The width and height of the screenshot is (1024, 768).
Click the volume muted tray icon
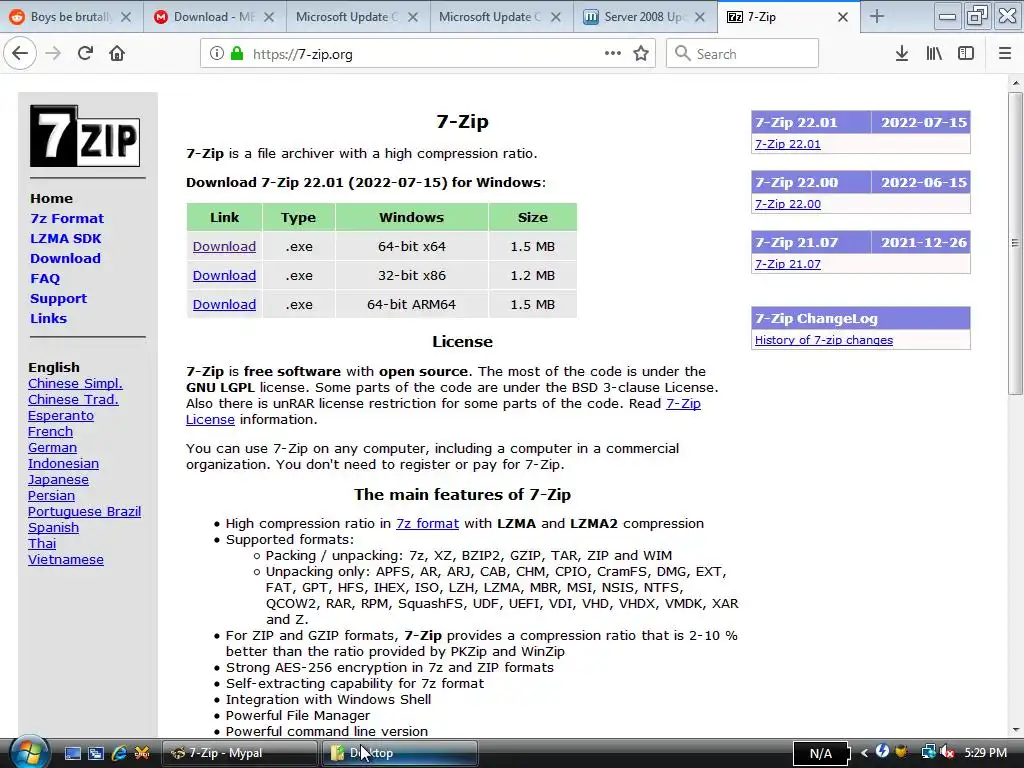coord(947,752)
